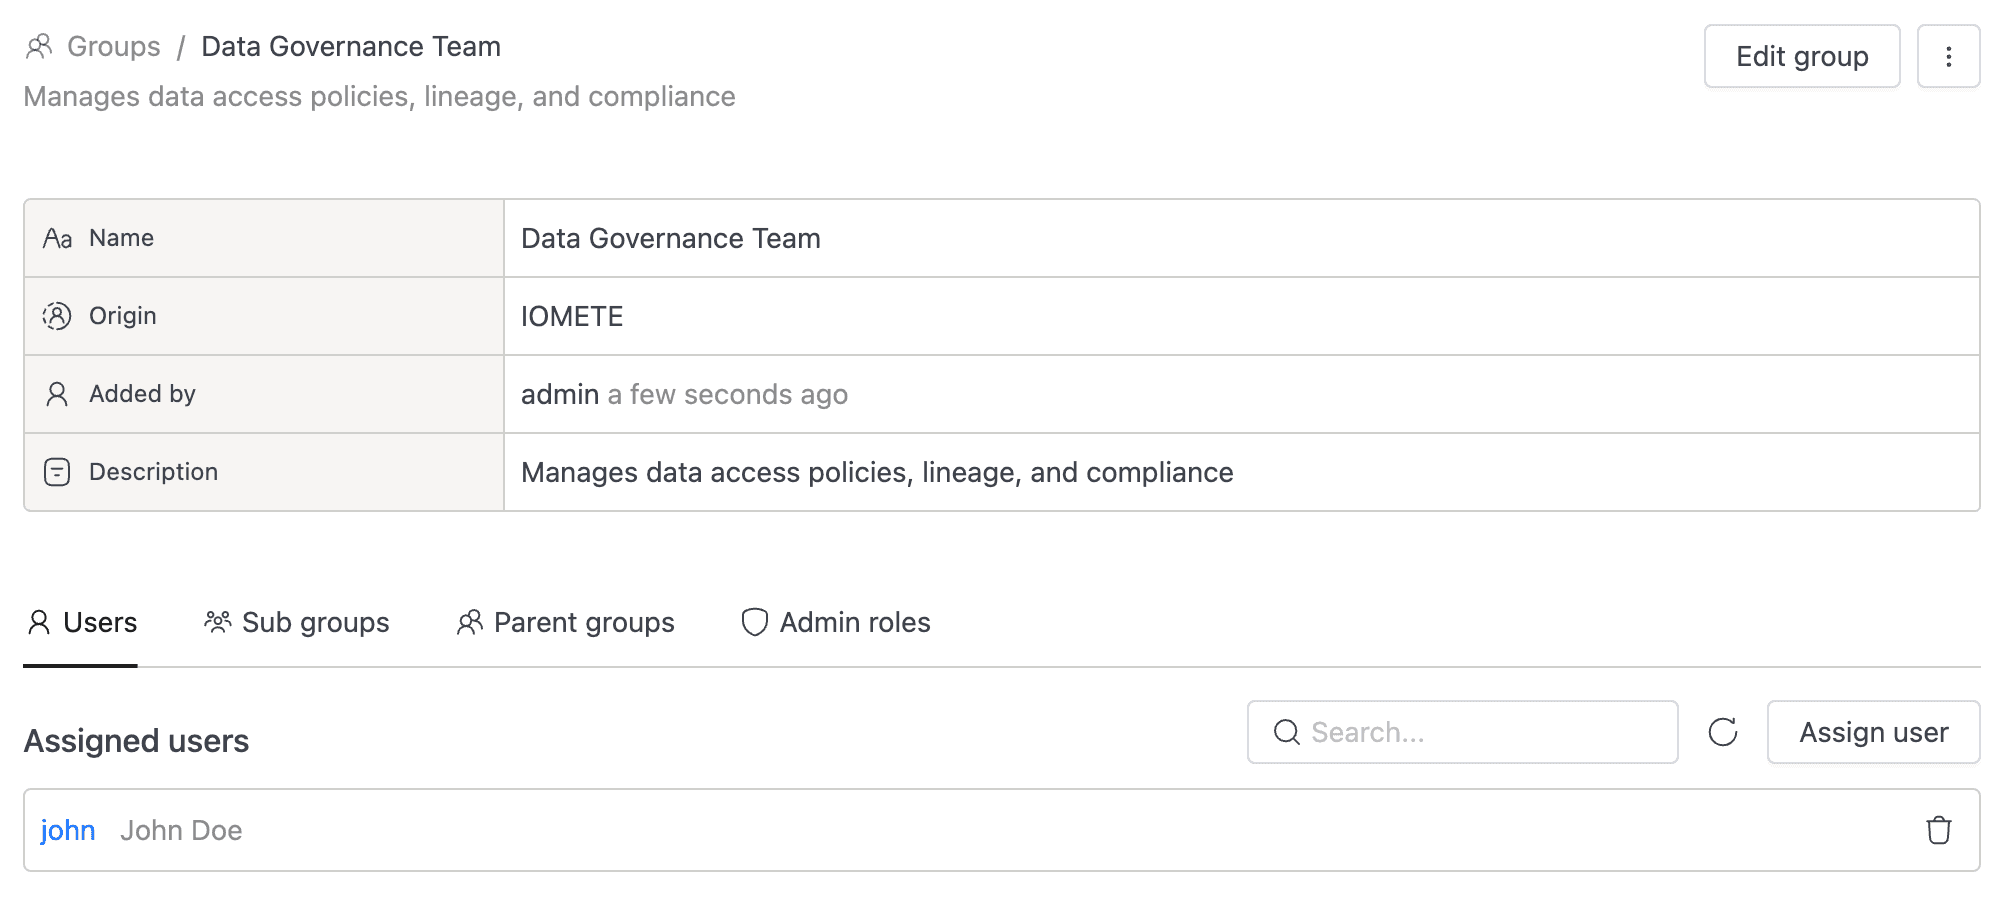
Task: Open the three-dot more options menu
Action: point(1947,57)
